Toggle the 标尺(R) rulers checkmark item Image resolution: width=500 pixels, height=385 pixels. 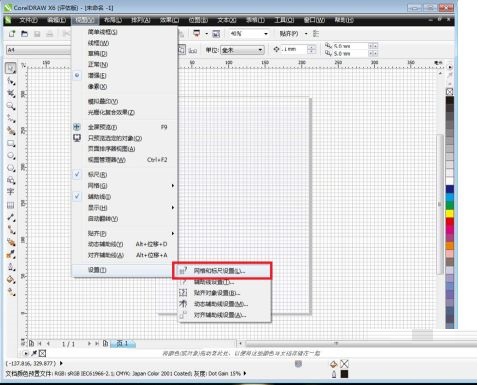(97, 174)
